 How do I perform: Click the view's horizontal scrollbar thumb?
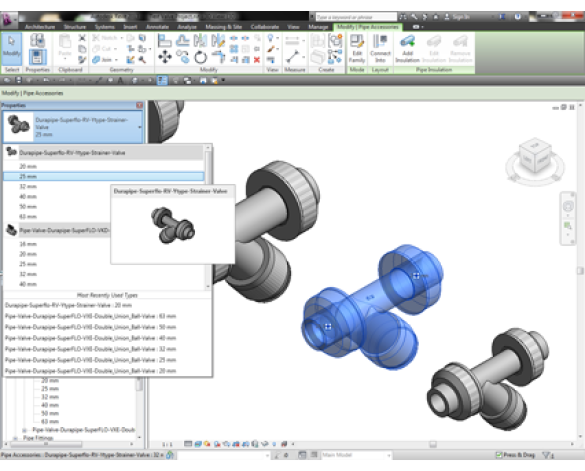point(433,444)
